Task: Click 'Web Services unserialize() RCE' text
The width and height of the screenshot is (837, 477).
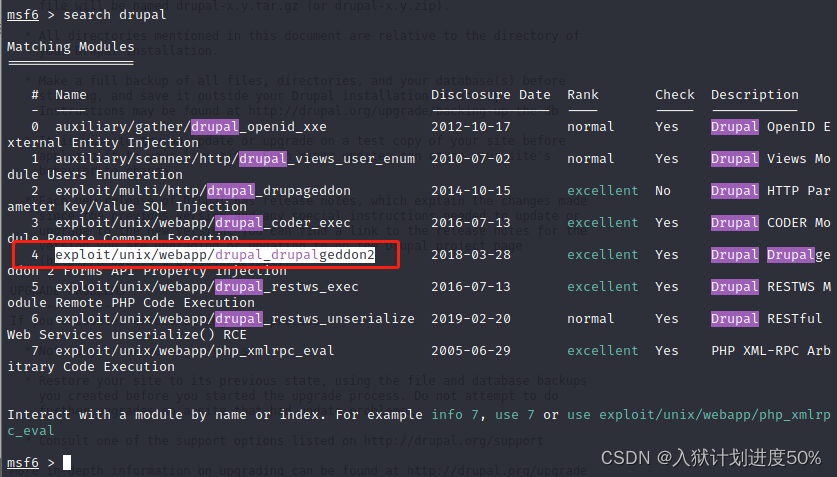Action: click(127, 335)
